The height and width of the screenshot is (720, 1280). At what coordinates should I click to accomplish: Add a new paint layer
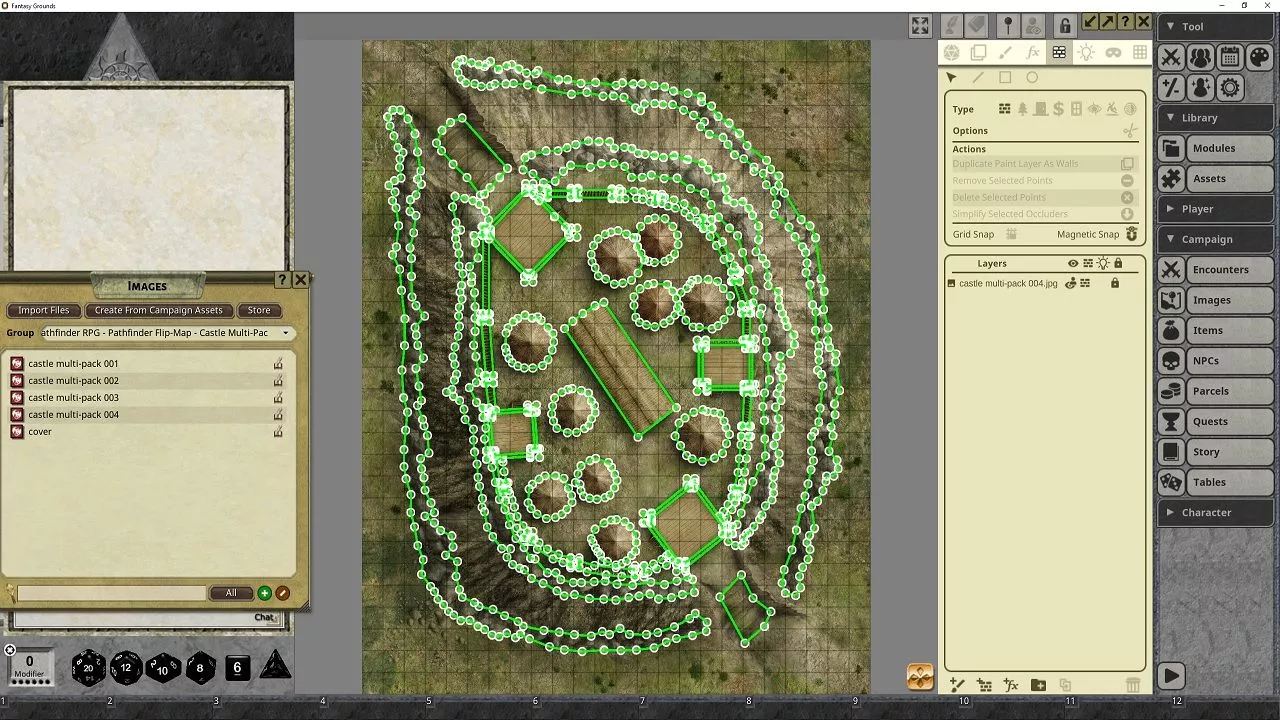[957, 685]
